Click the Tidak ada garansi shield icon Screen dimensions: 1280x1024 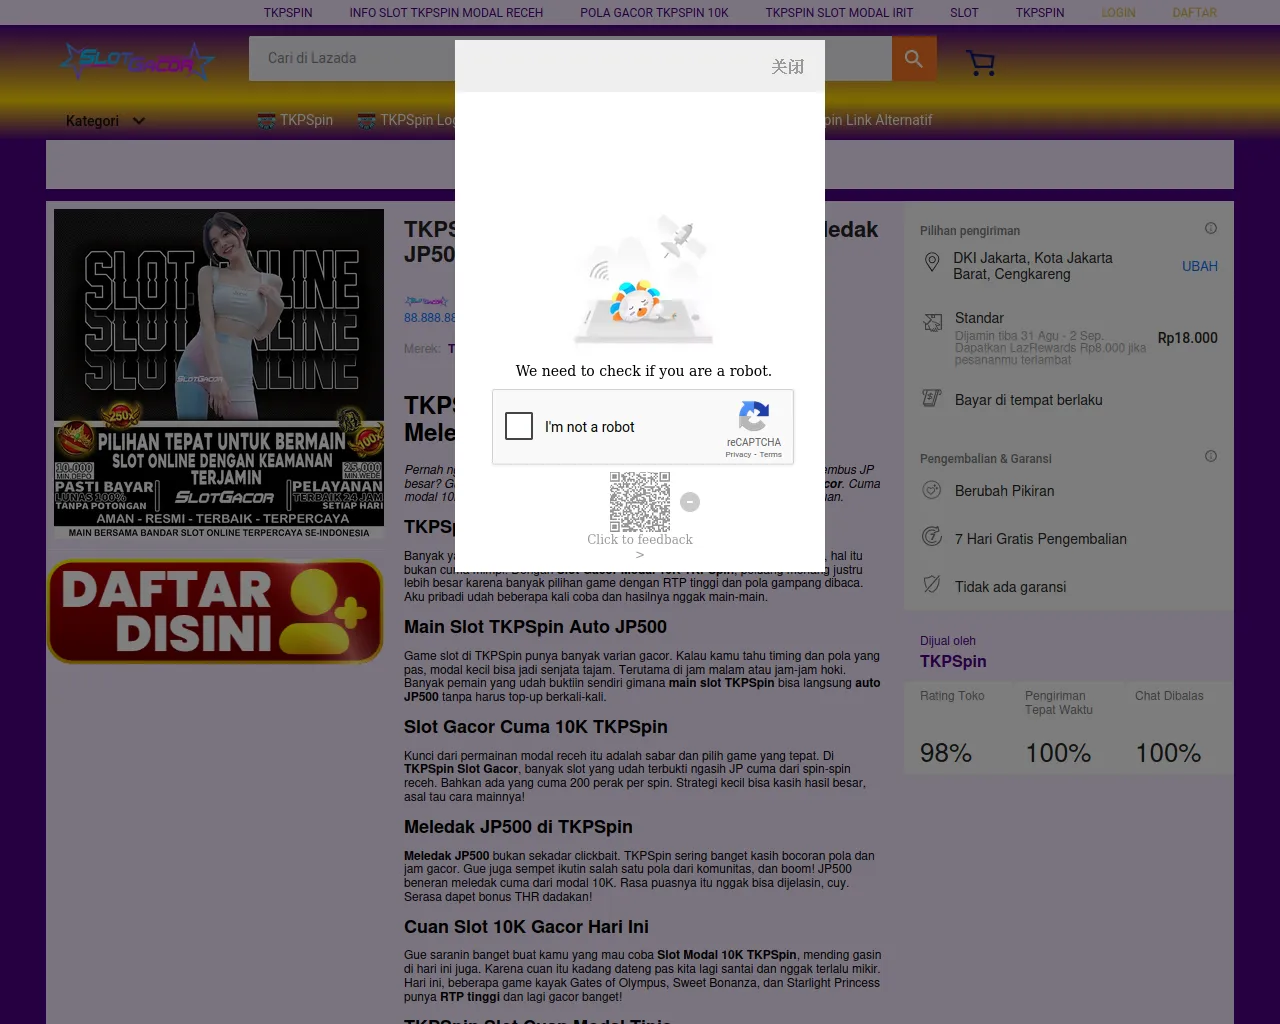(x=932, y=585)
